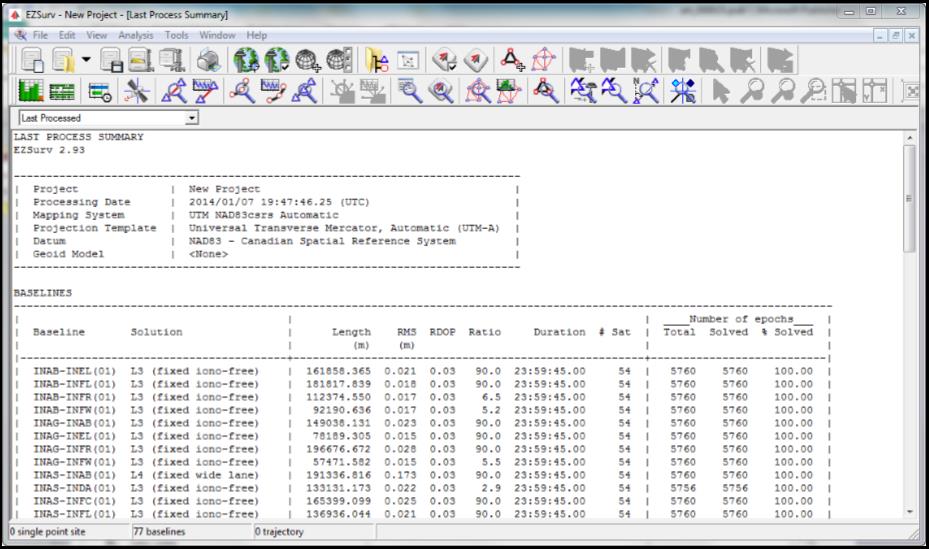
Task: Click the 'BASELINES' section heading
Action: [x=43, y=293]
